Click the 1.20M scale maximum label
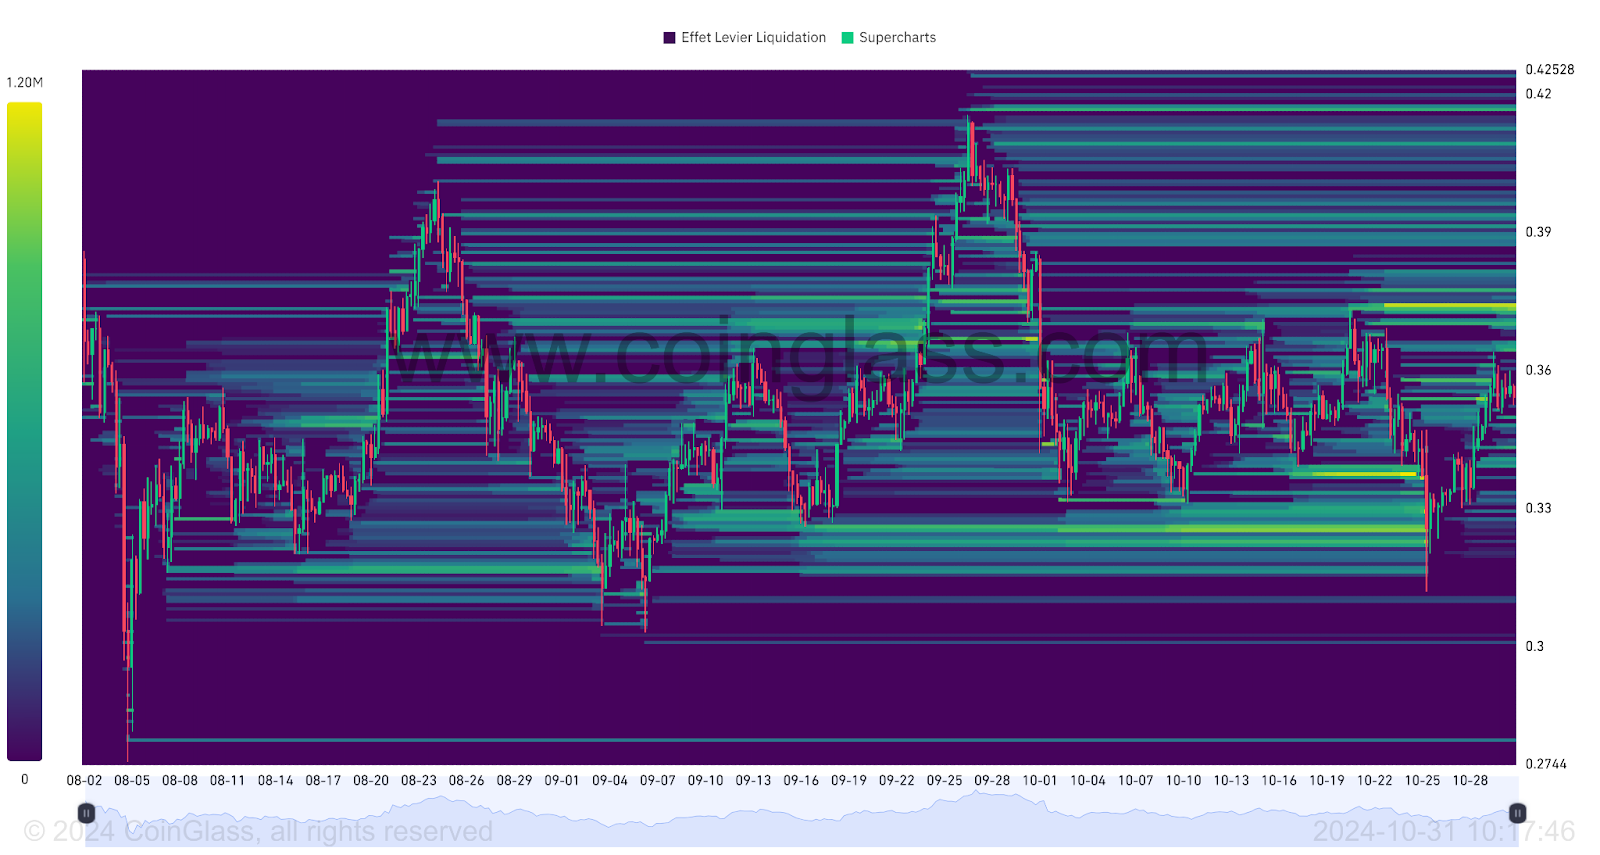This screenshot has height=855, width=1600. click(x=25, y=83)
